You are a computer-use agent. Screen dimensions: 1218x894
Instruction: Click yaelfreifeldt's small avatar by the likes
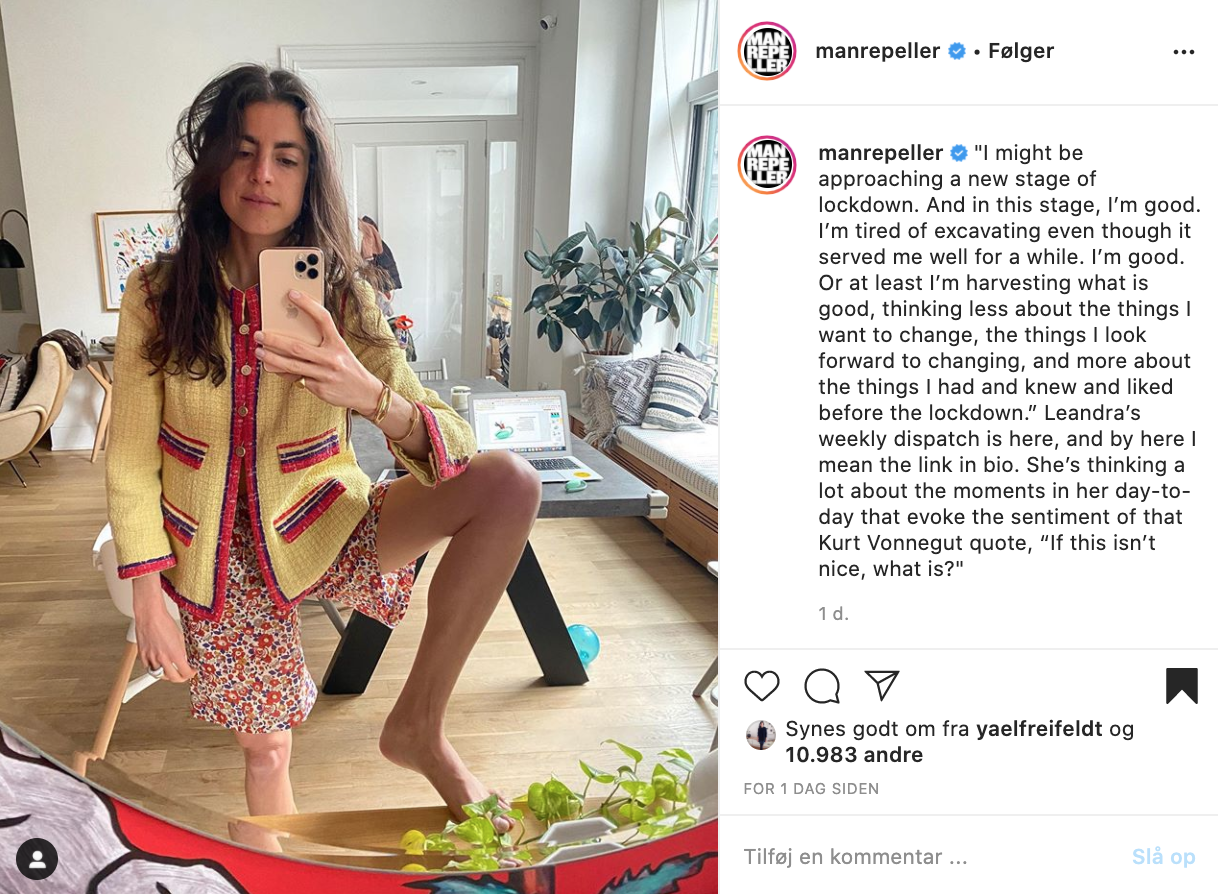pyautogui.click(x=761, y=735)
